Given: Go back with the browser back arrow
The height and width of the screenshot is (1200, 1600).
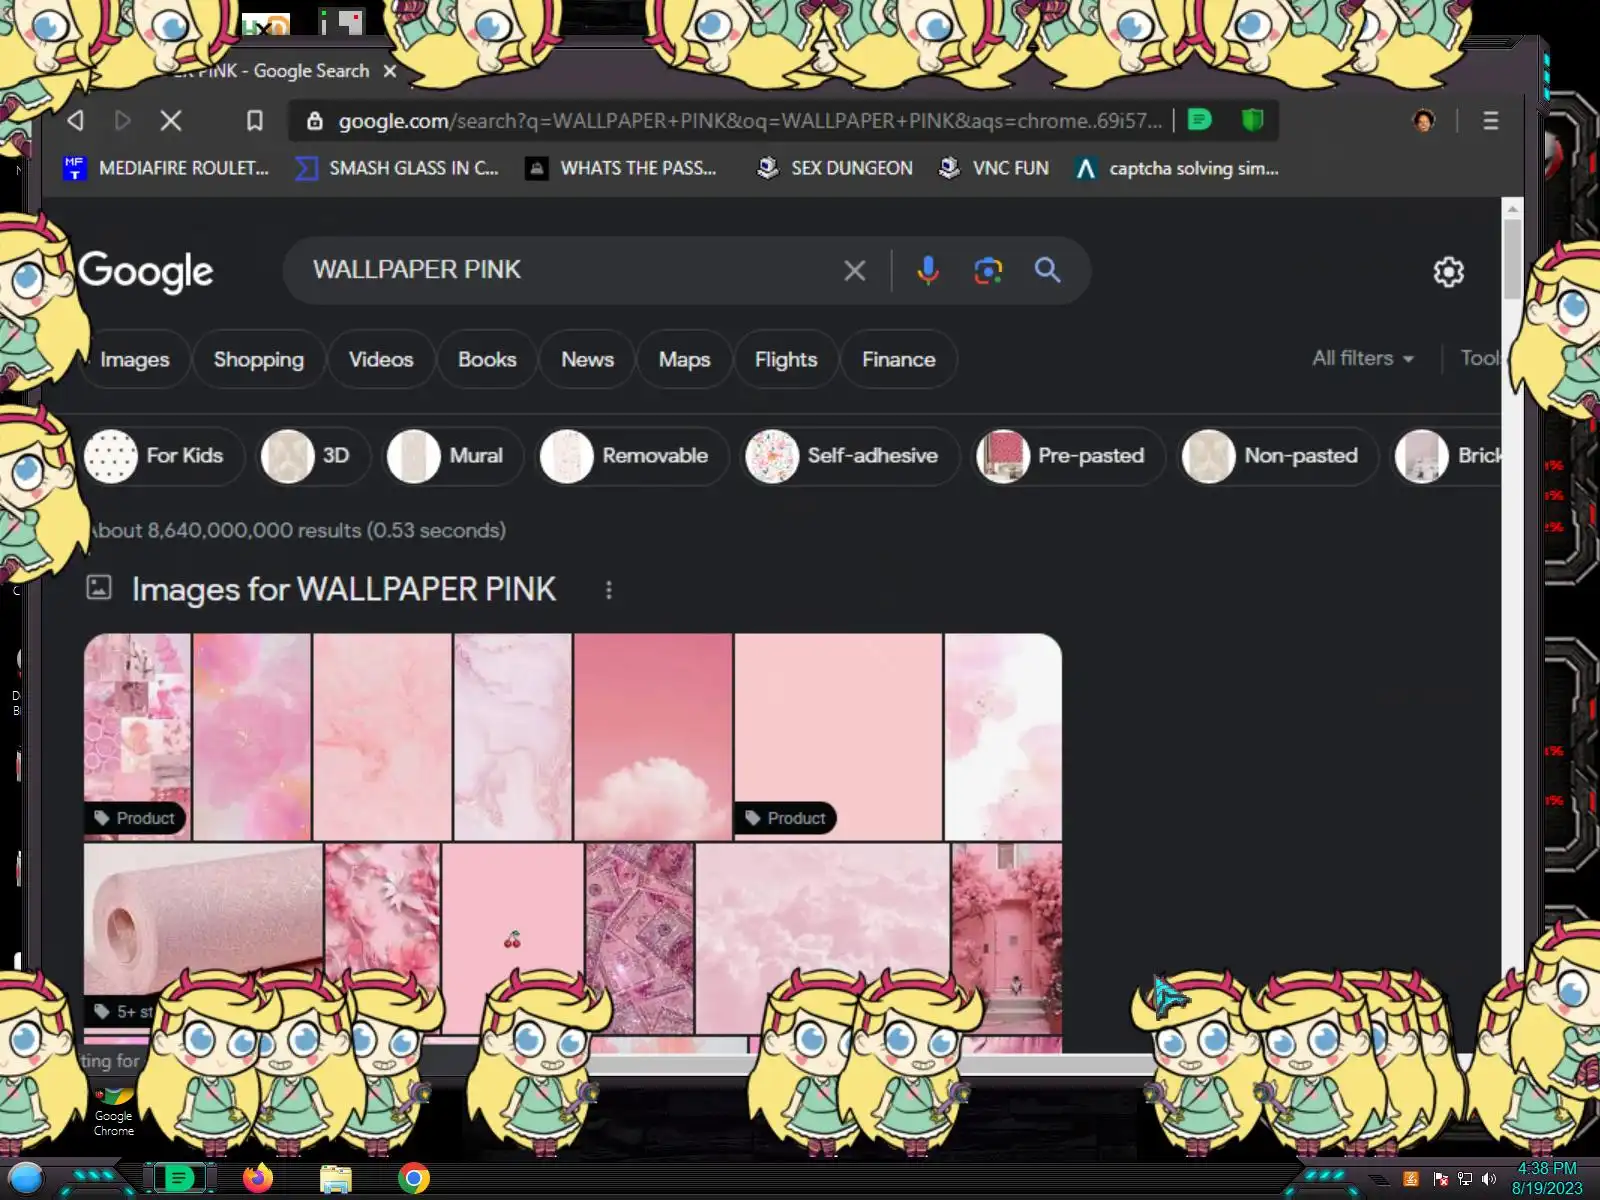Looking at the screenshot, I should (x=75, y=121).
